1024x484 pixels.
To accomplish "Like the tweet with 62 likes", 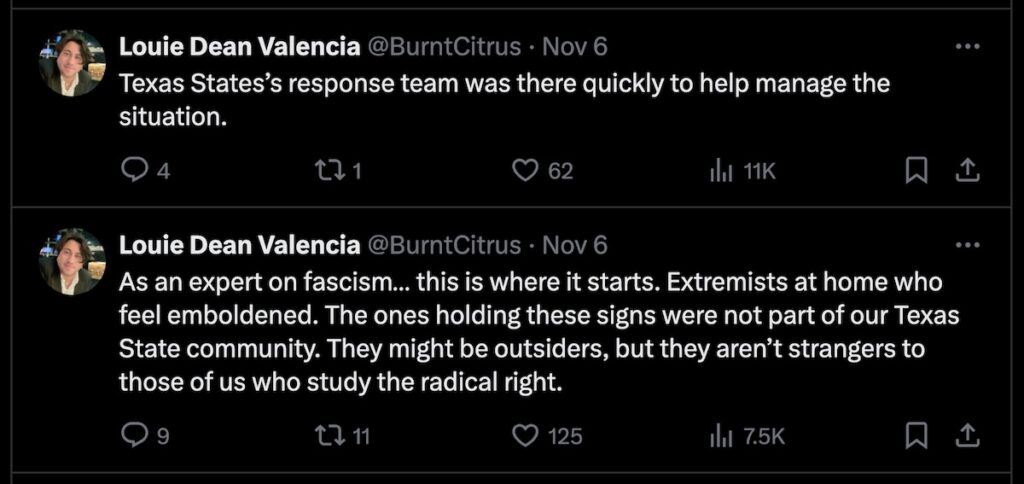I will 526,171.
